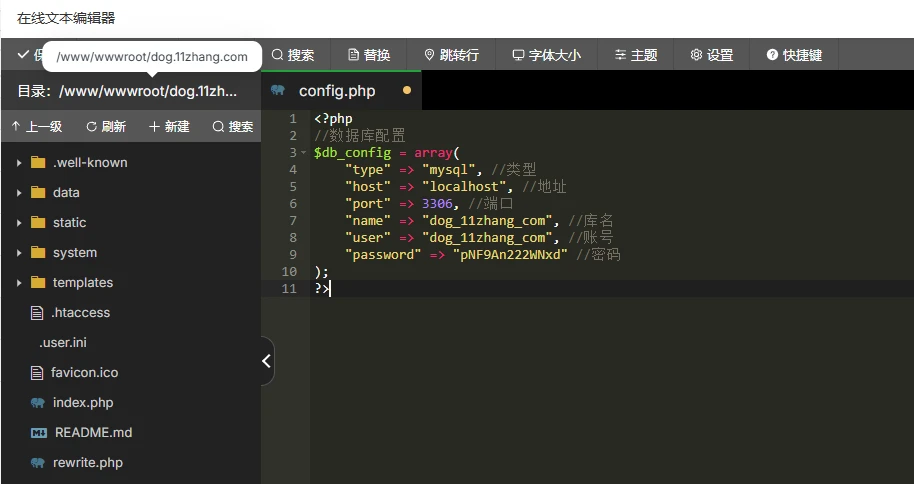Click the index.php elephant icon
The image size is (914, 484).
38,402
